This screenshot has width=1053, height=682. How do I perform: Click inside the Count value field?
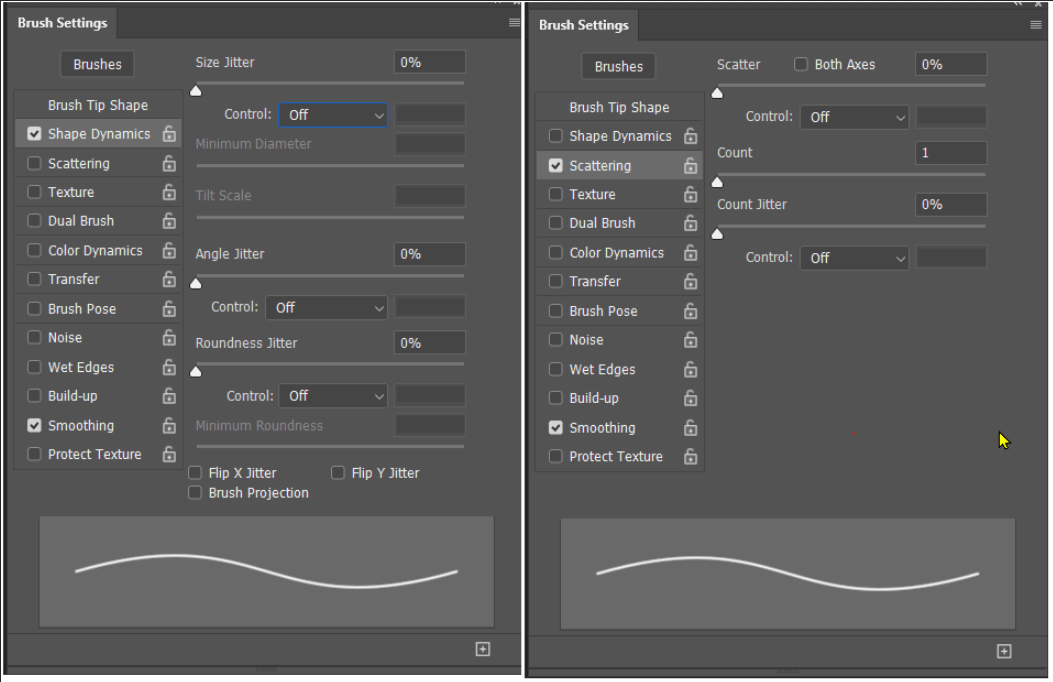click(950, 152)
